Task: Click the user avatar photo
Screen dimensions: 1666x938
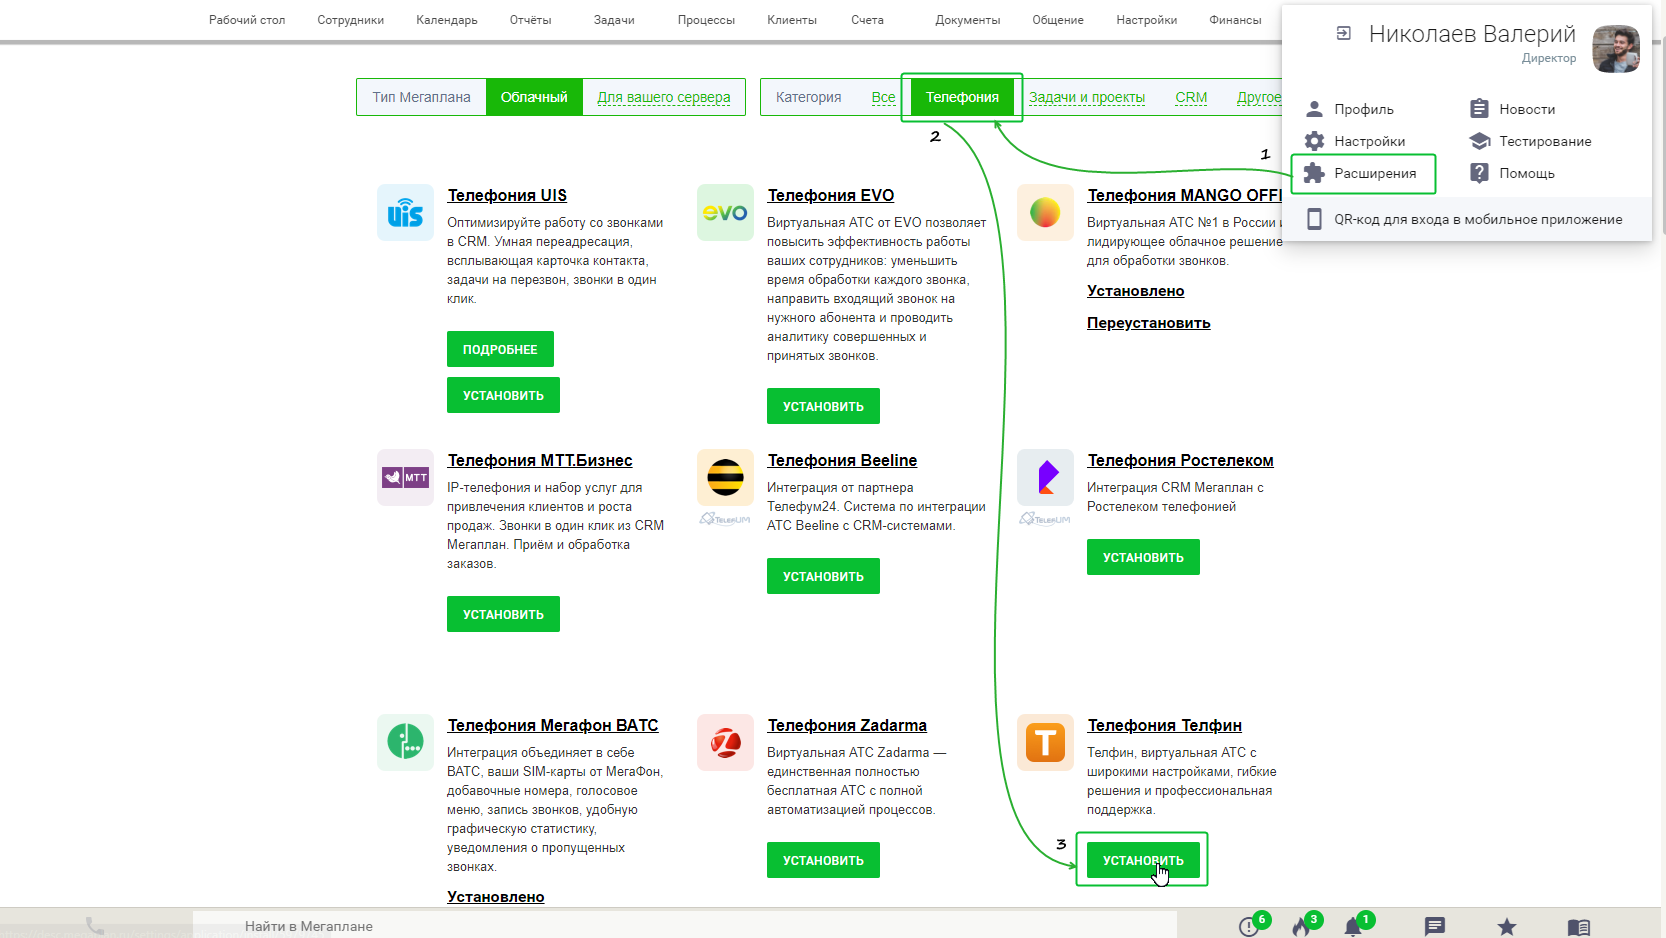Action: pos(1616,49)
